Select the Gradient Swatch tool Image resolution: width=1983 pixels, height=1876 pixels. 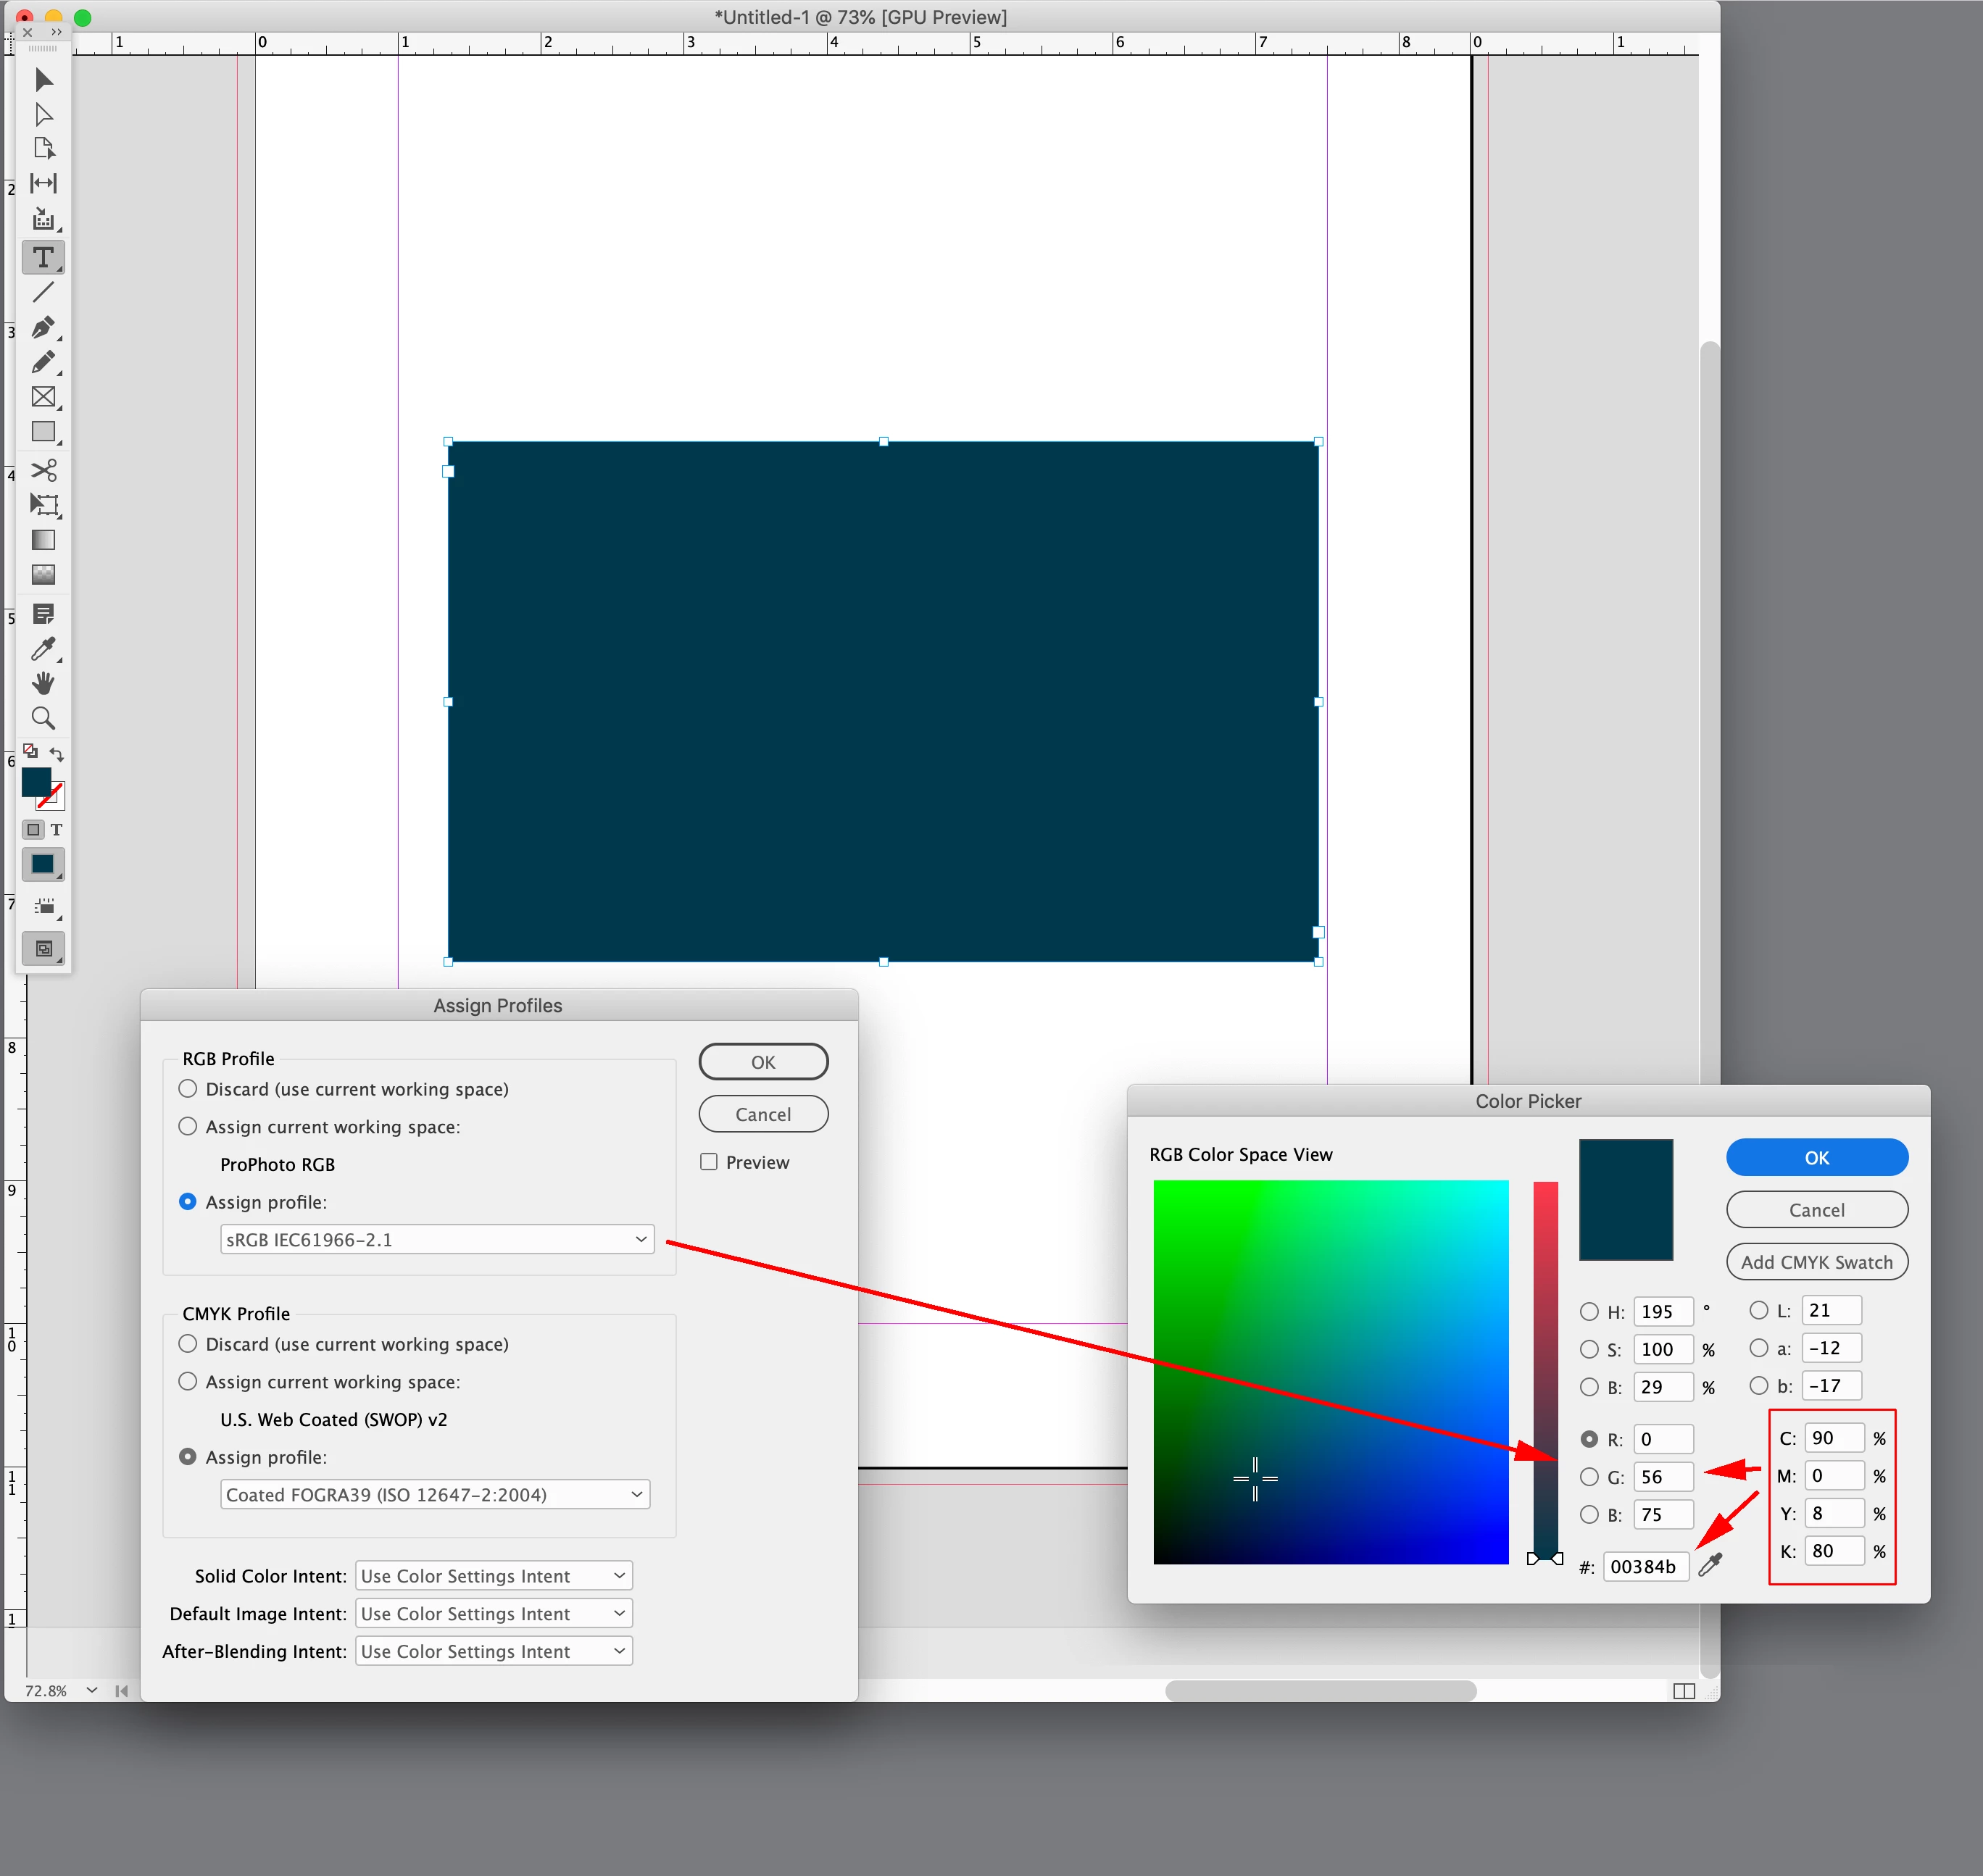[43, 540]
